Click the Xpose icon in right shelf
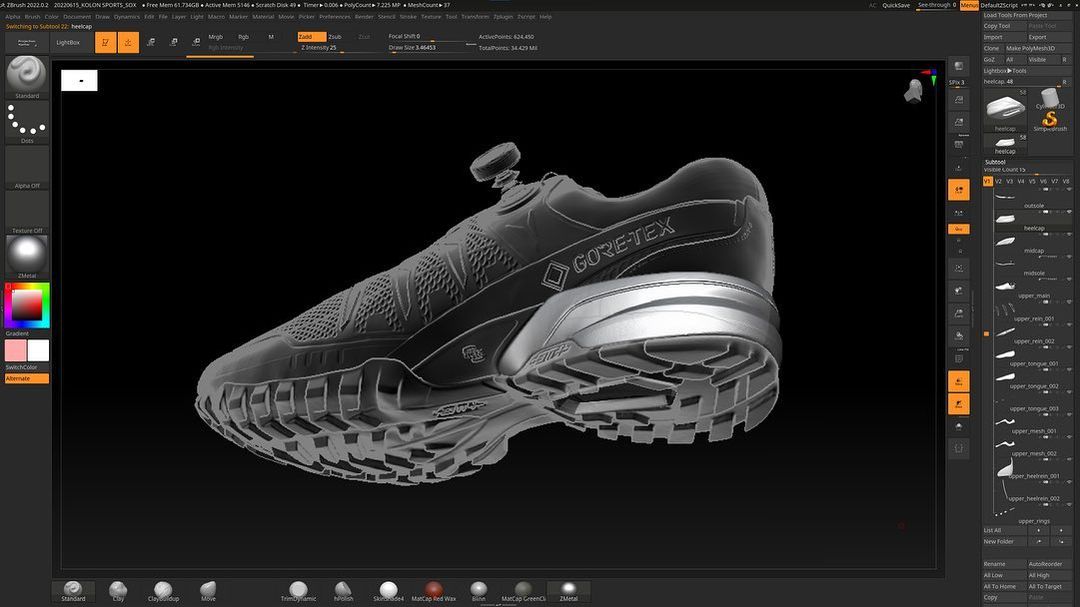Screen dimensions: 1080x607 click(959, 449)
